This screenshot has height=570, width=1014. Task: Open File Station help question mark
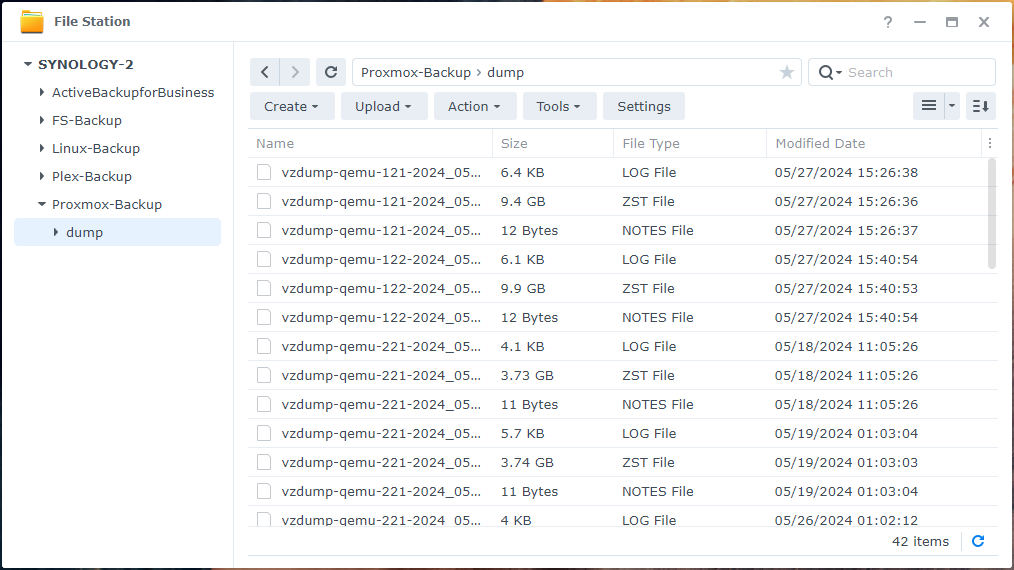tap(888, 22)
